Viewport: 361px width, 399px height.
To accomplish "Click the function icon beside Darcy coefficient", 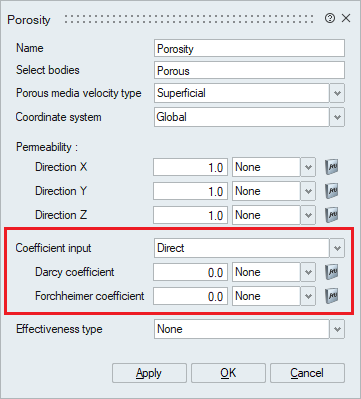I will (x=332, y=272).
